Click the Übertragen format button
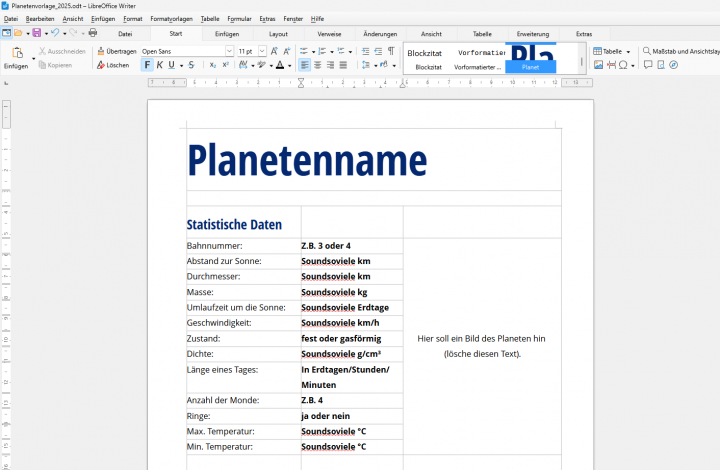Screen dimensions: 720x470 (x=116, y=51)
